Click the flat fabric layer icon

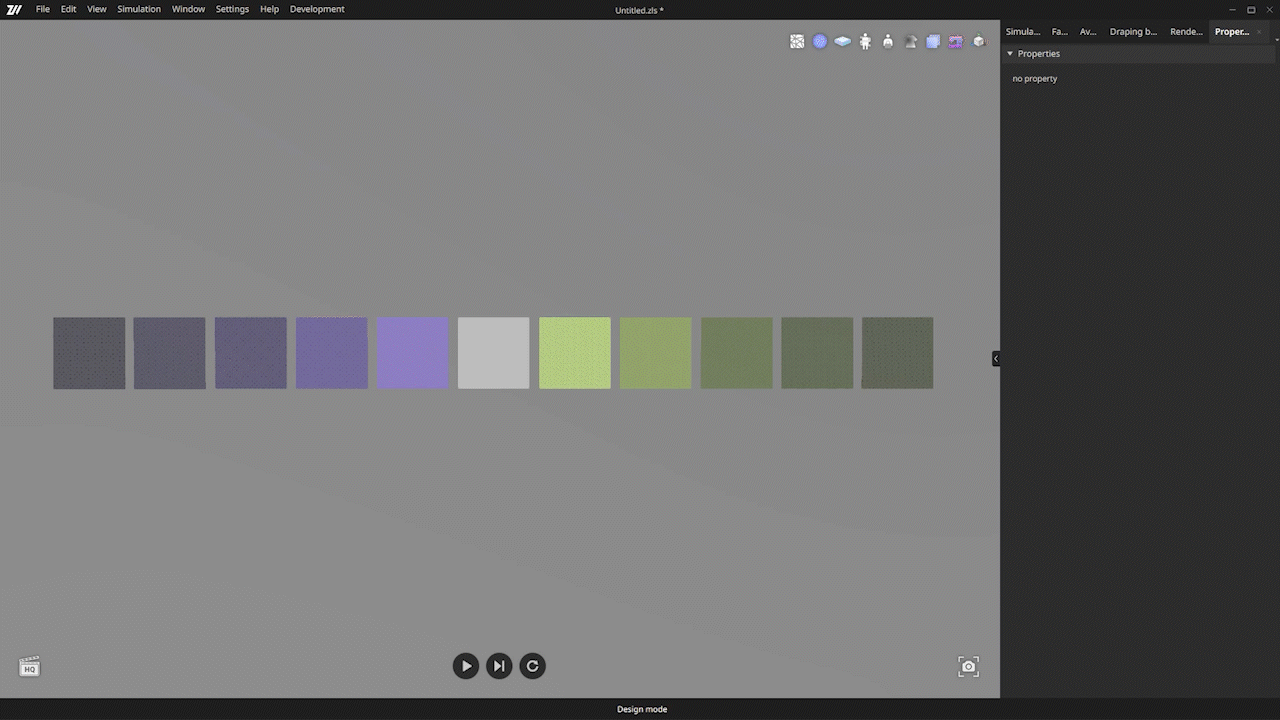coord(842,42)
